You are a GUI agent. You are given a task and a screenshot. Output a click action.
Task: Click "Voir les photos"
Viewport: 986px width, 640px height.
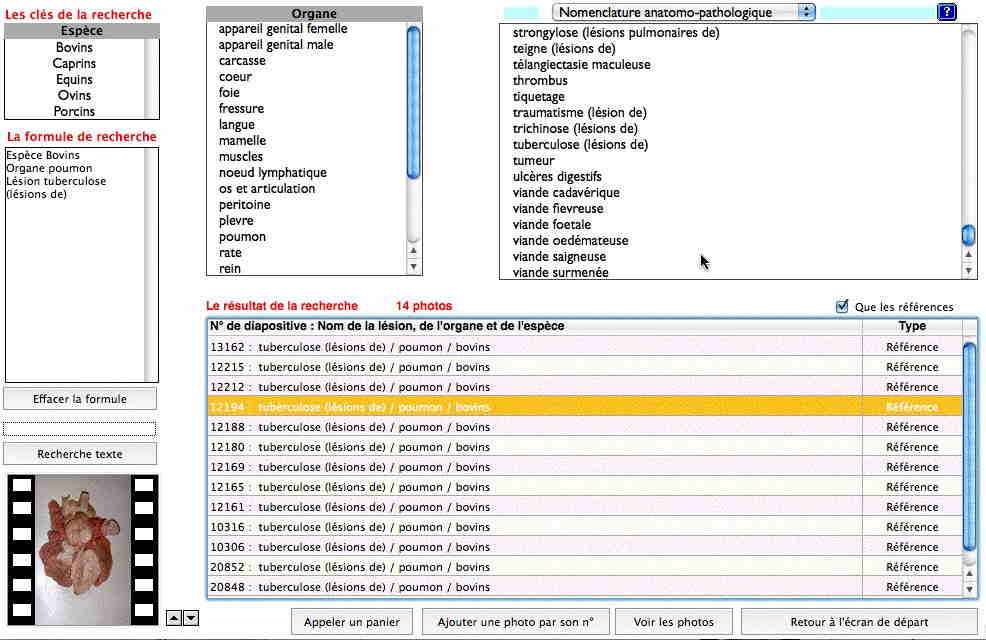coord(674,621)
